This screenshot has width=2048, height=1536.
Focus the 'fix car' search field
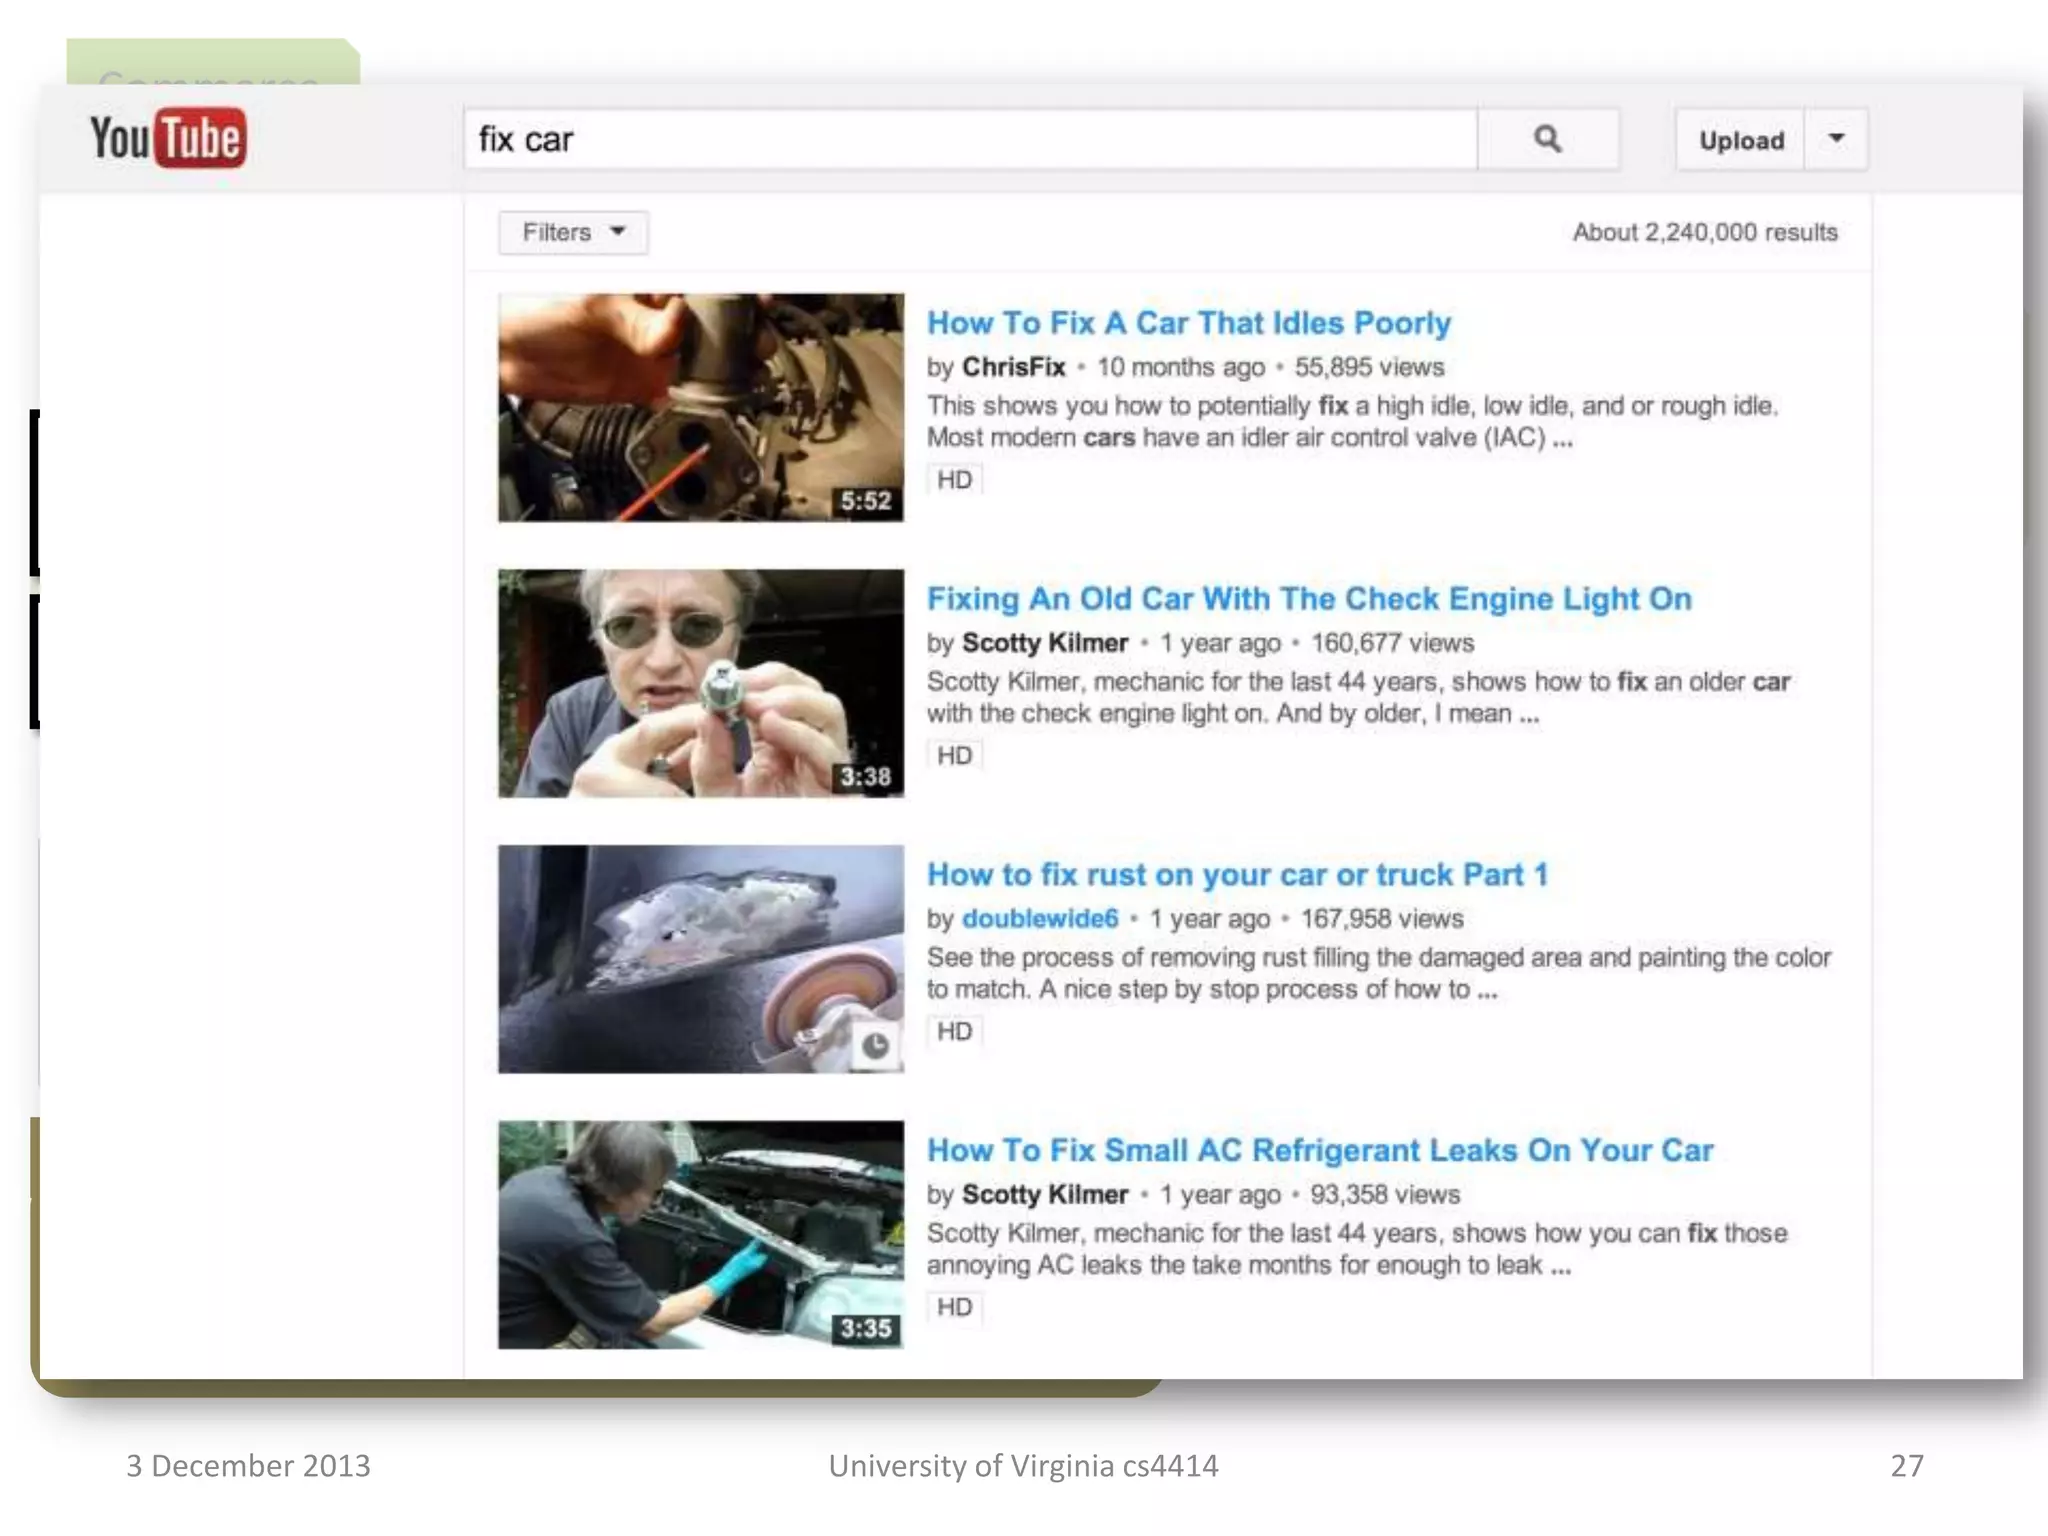click(x=968, y=140)
